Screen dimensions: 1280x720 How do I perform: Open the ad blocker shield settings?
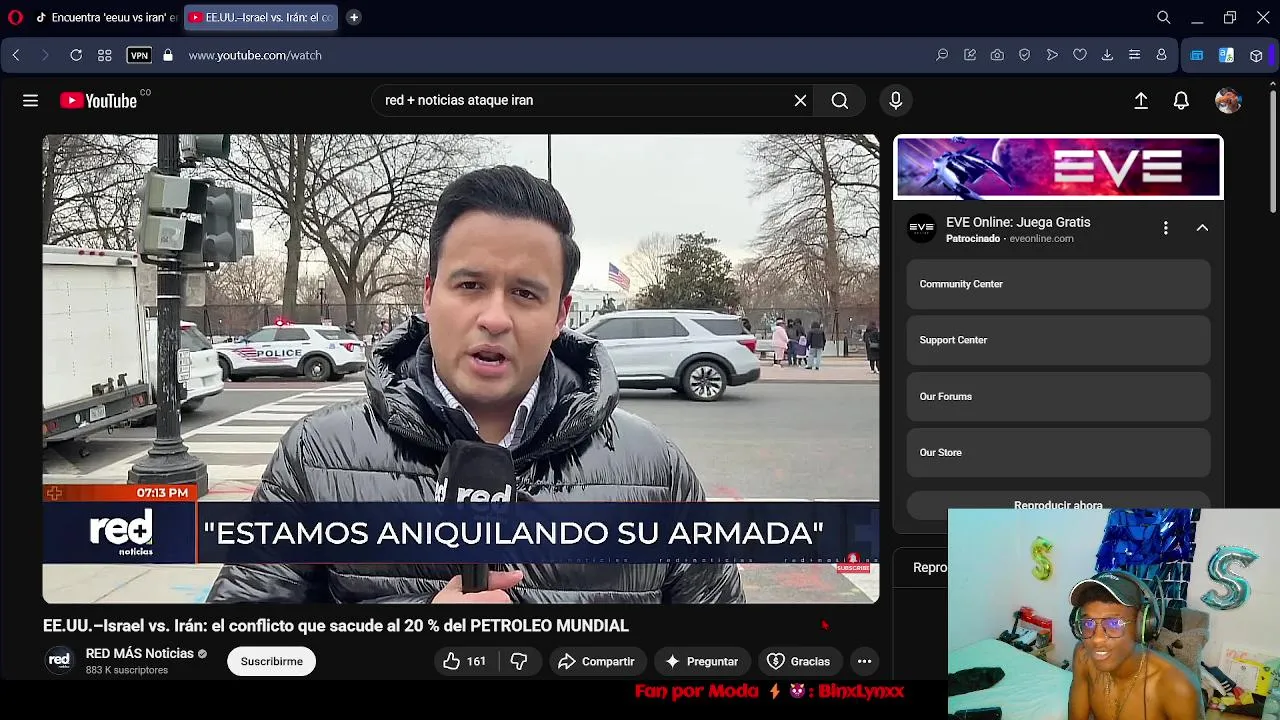coord(1025,55)
